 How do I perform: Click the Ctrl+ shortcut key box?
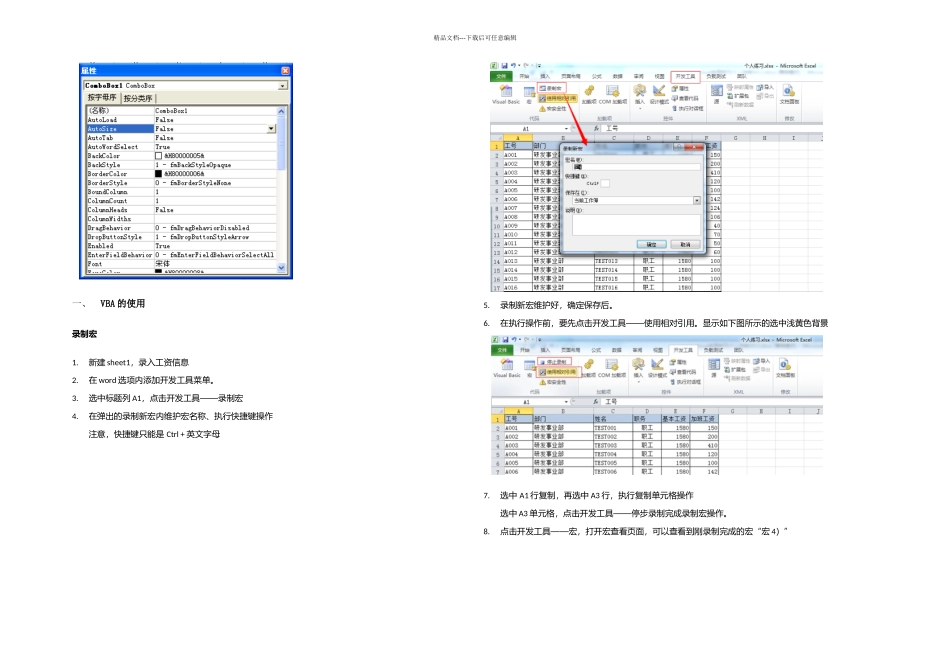605,183
